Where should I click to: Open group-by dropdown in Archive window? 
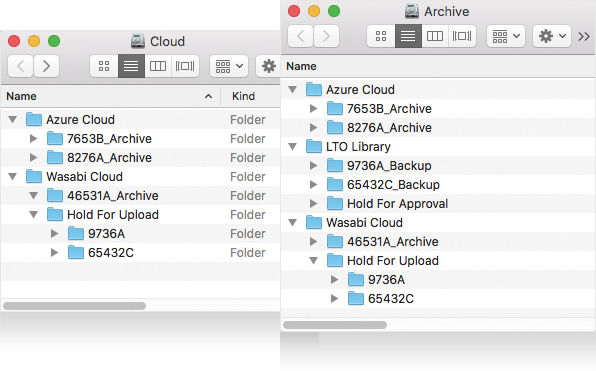(506, 36)
